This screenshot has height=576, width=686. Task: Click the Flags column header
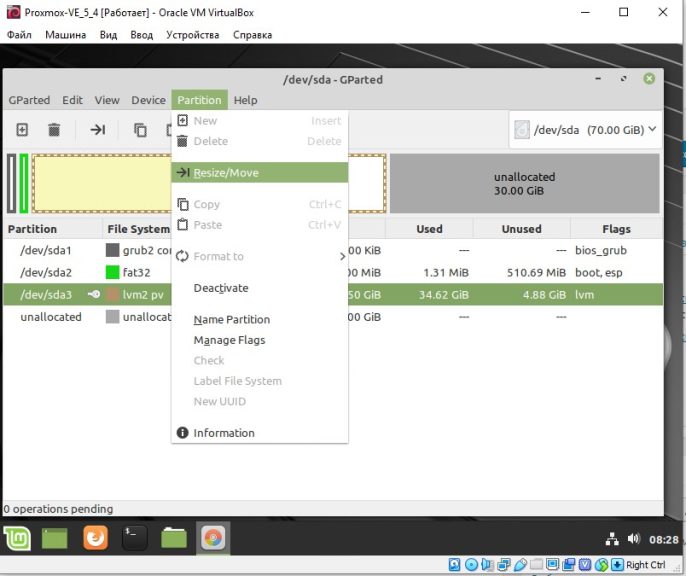pos(616,229)
